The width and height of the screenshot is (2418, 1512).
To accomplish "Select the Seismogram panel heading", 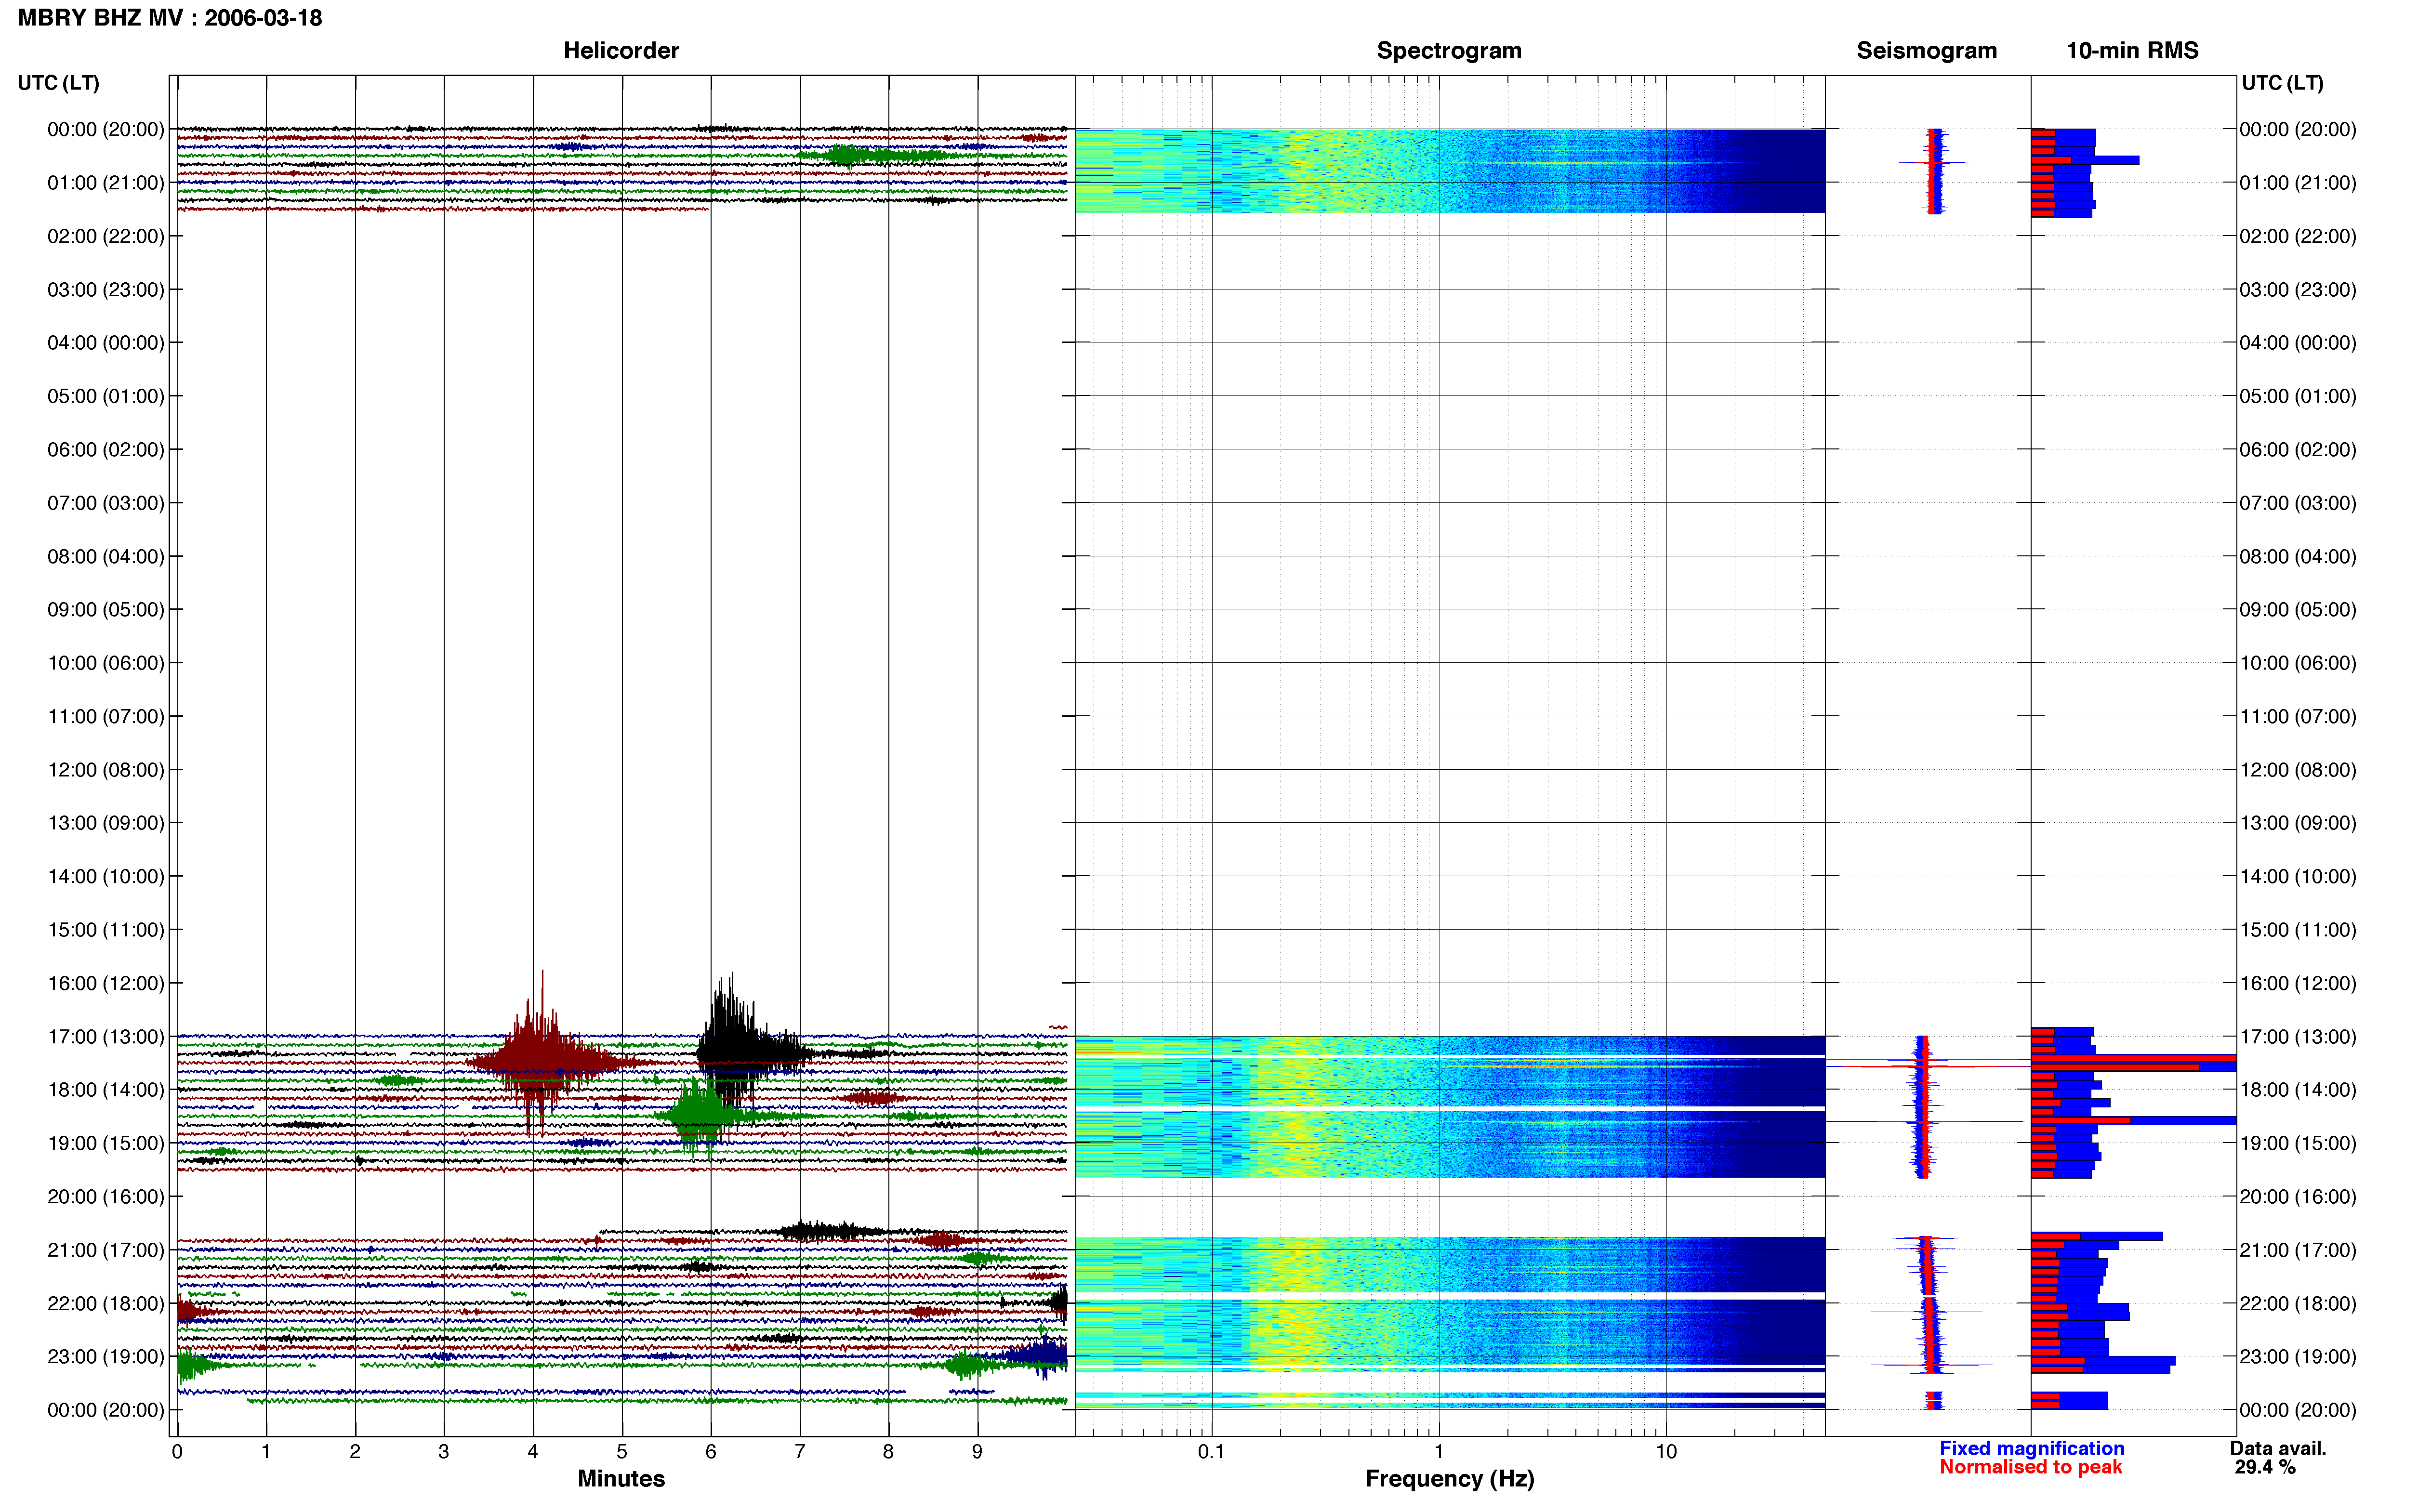I will tap(1926, 50).
